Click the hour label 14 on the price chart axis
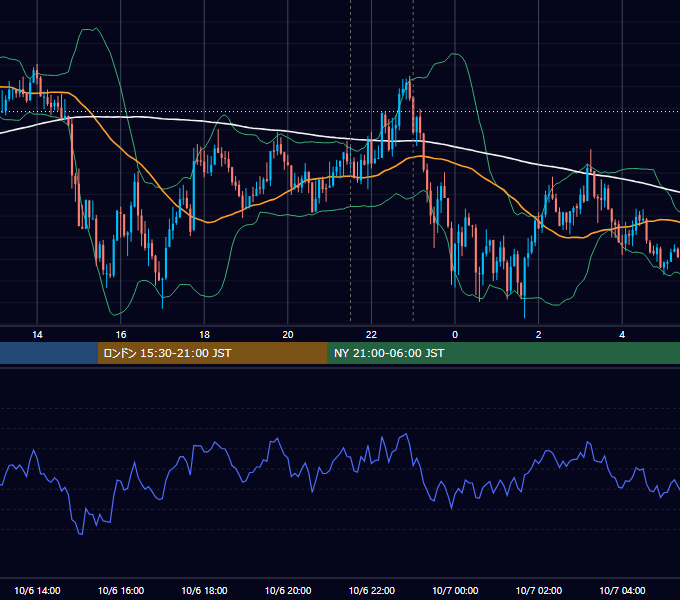 tap(37, 335)
